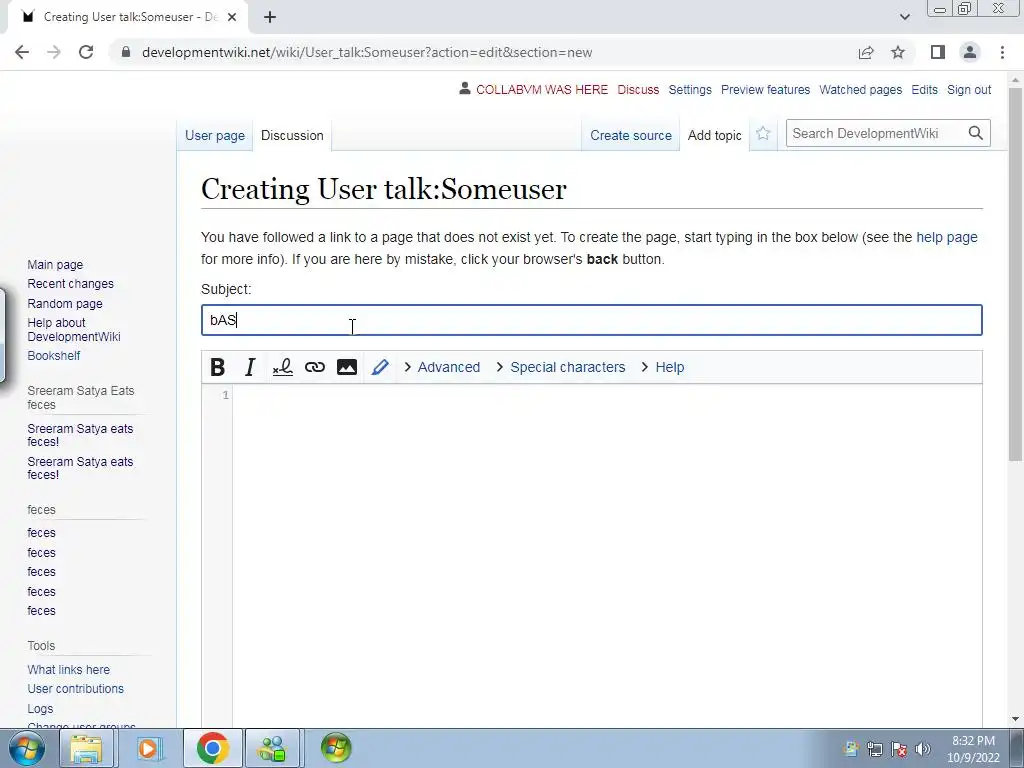Open the Create source tab
The width and height of the screenshot is (1024, 768).
pos(631,135)
